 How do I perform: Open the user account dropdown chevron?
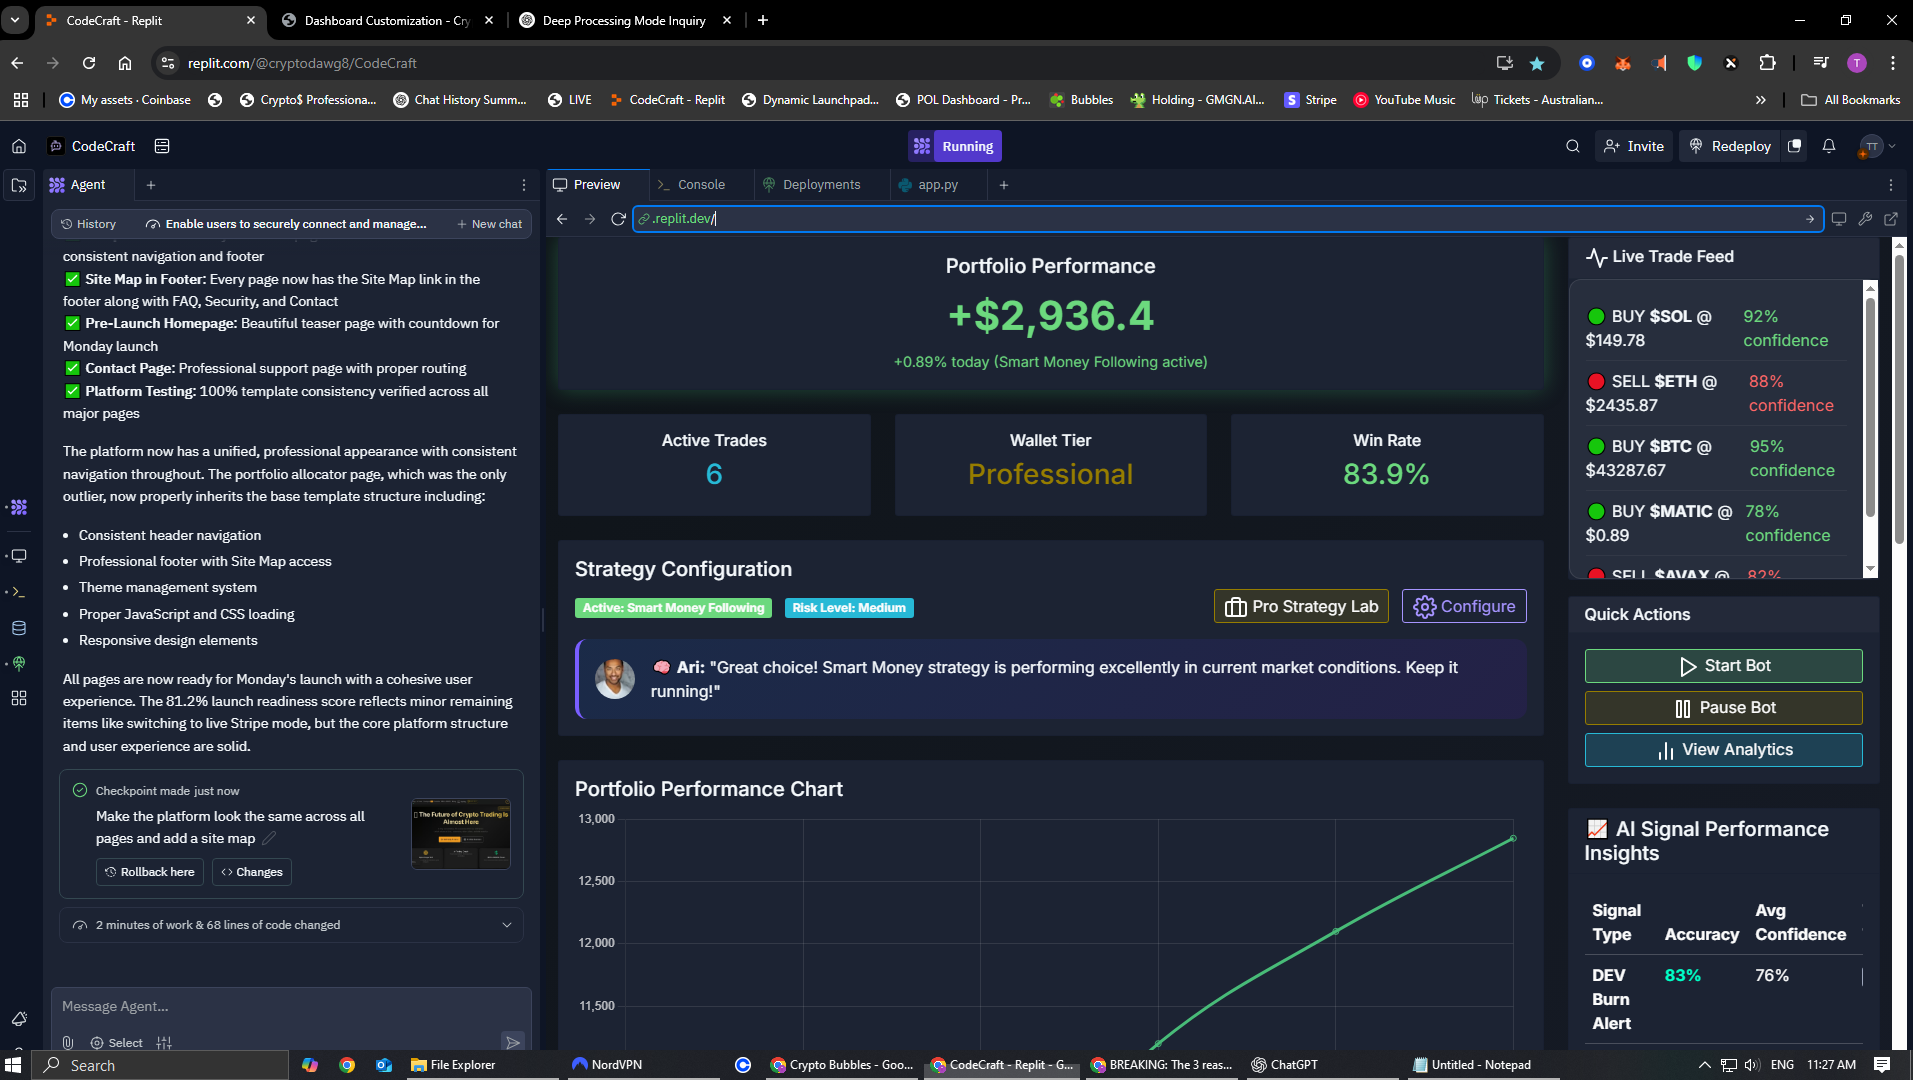1892,146
